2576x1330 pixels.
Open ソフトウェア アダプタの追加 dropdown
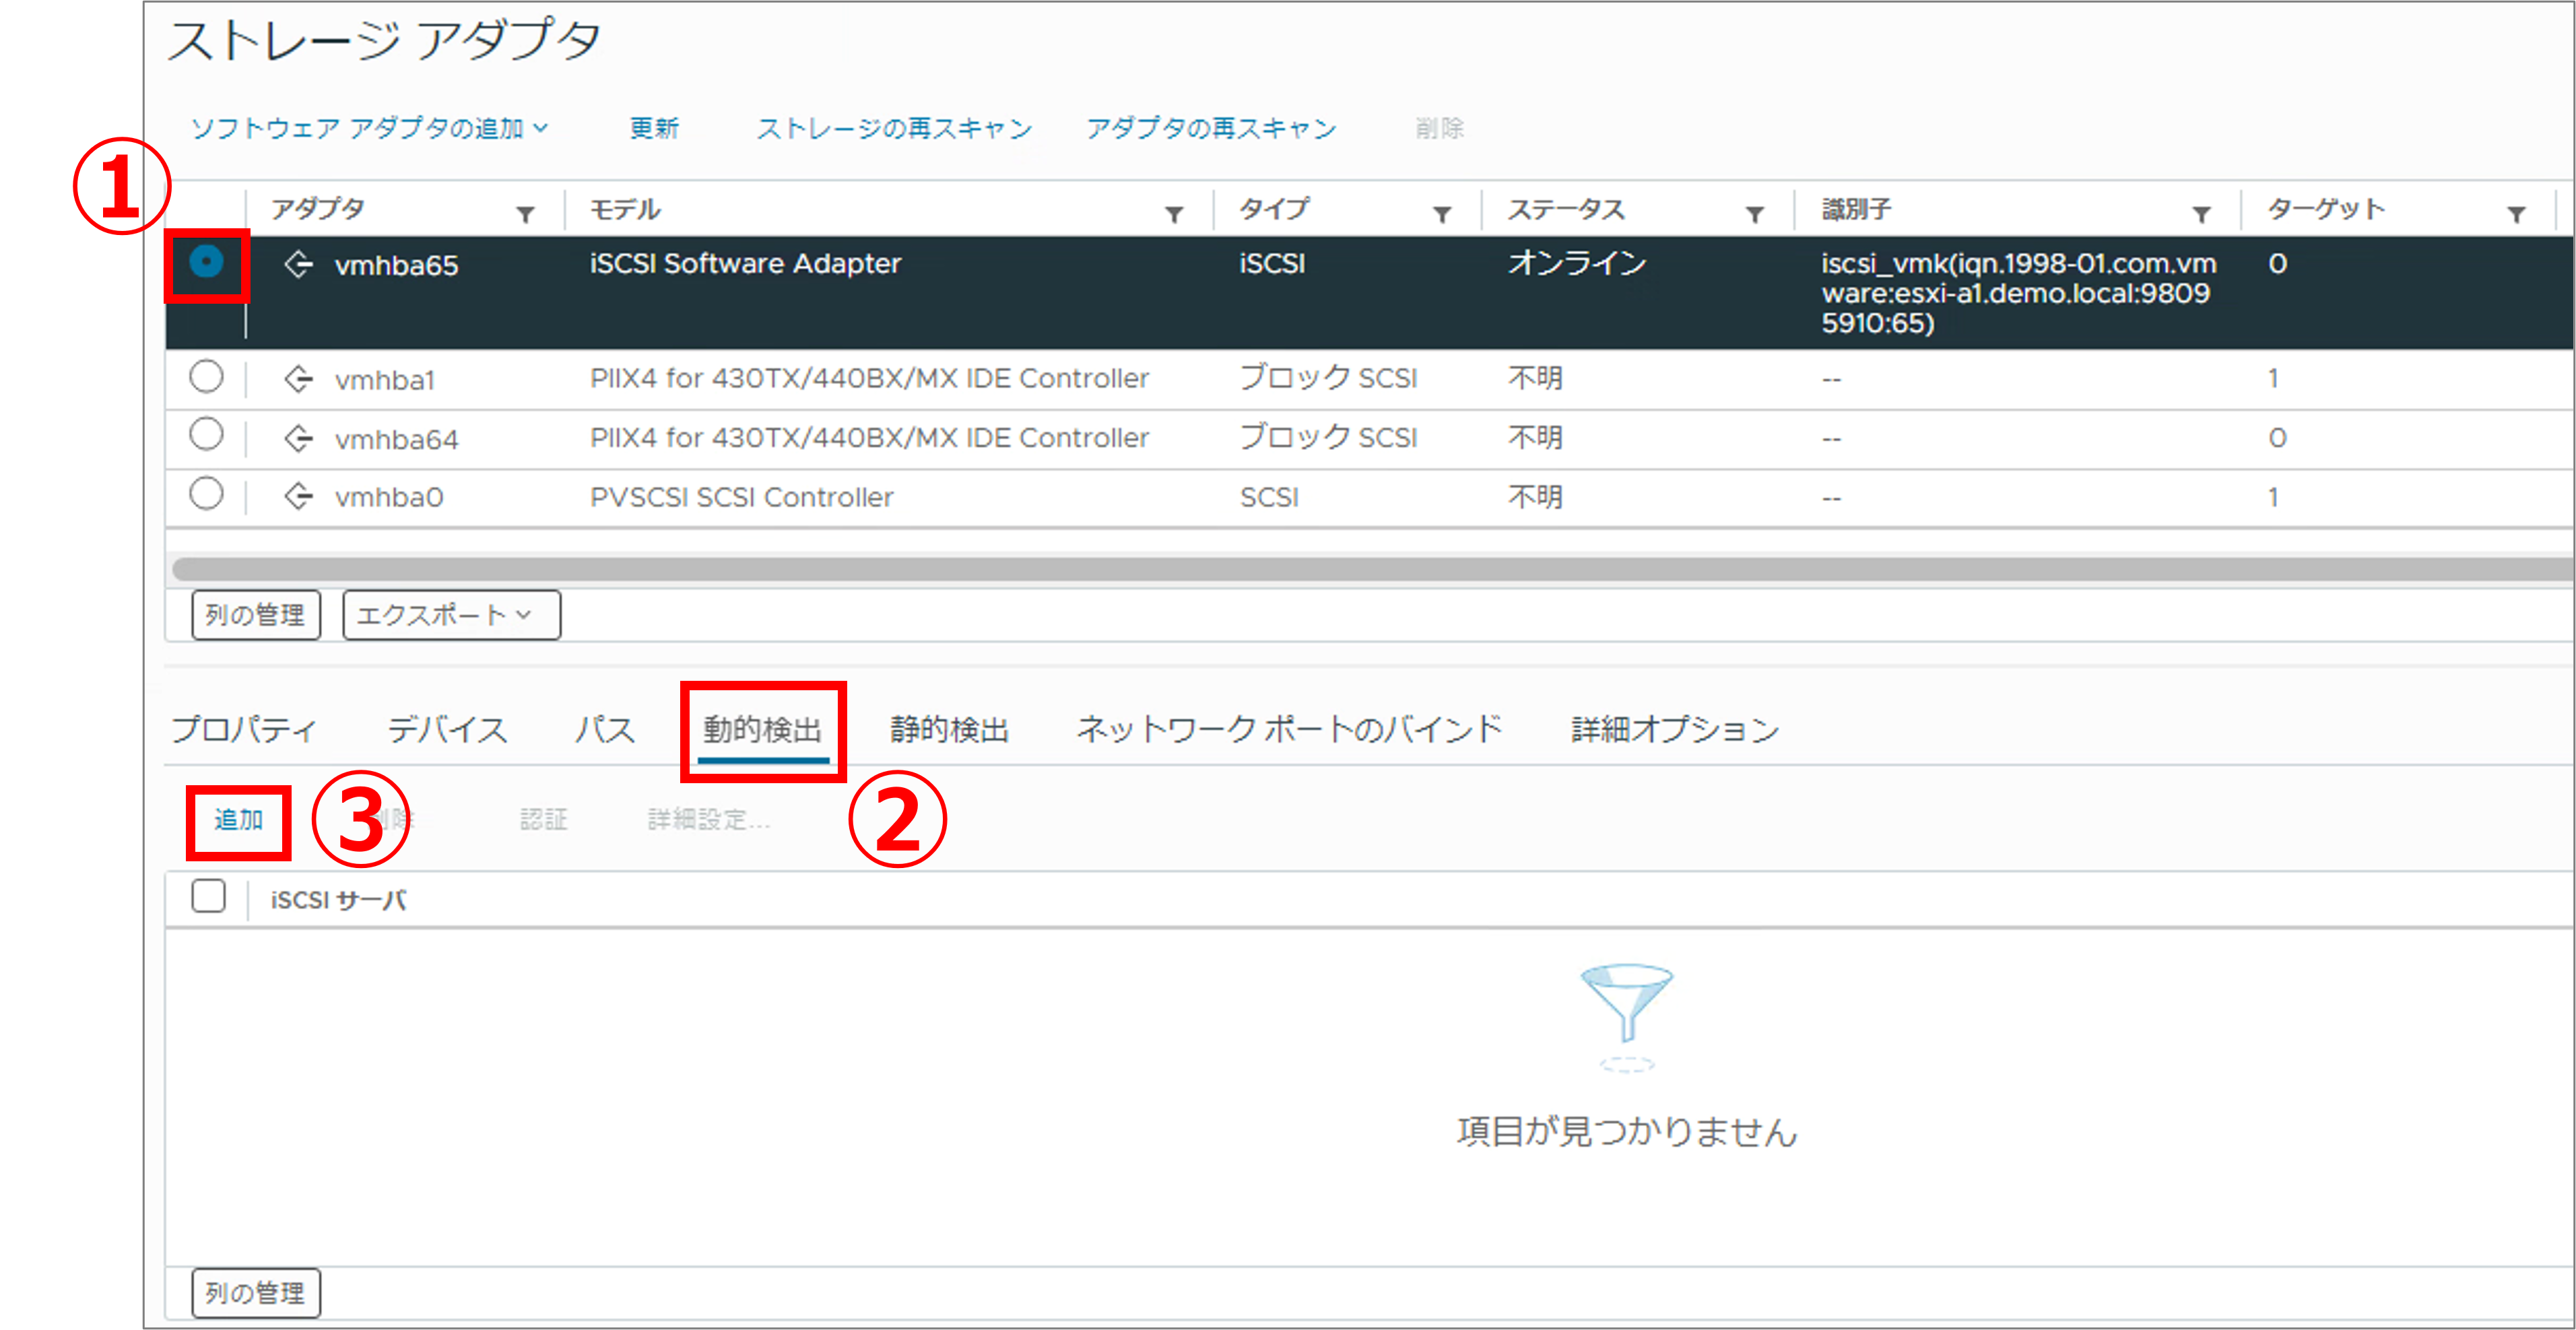(369, 128)
